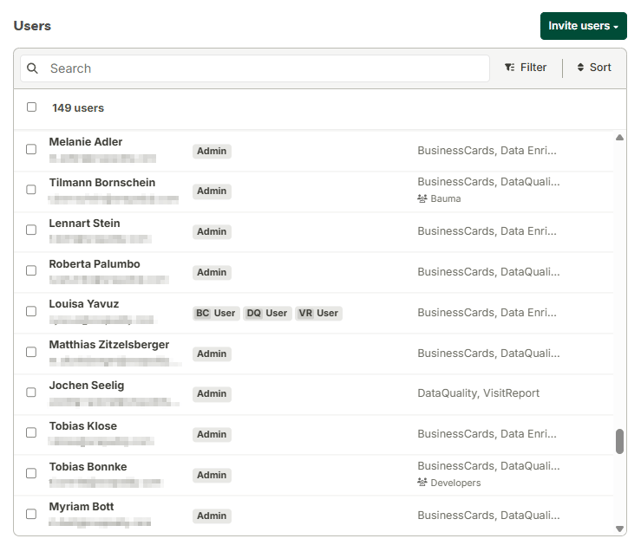641x545 pixels.
Task: Check the box for Myriam Bott
Action: coord(31,514)
